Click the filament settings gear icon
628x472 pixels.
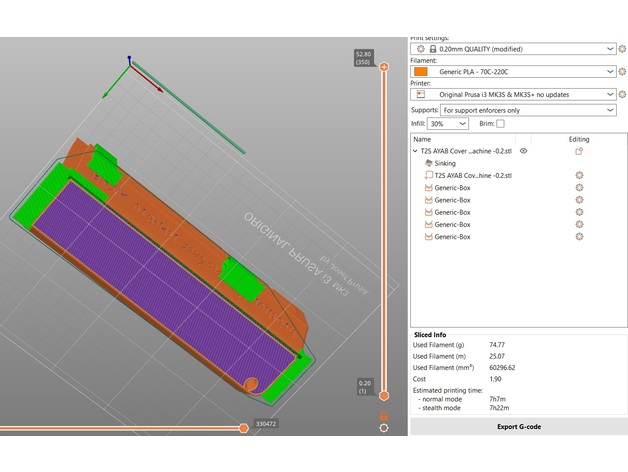(620, 71)
